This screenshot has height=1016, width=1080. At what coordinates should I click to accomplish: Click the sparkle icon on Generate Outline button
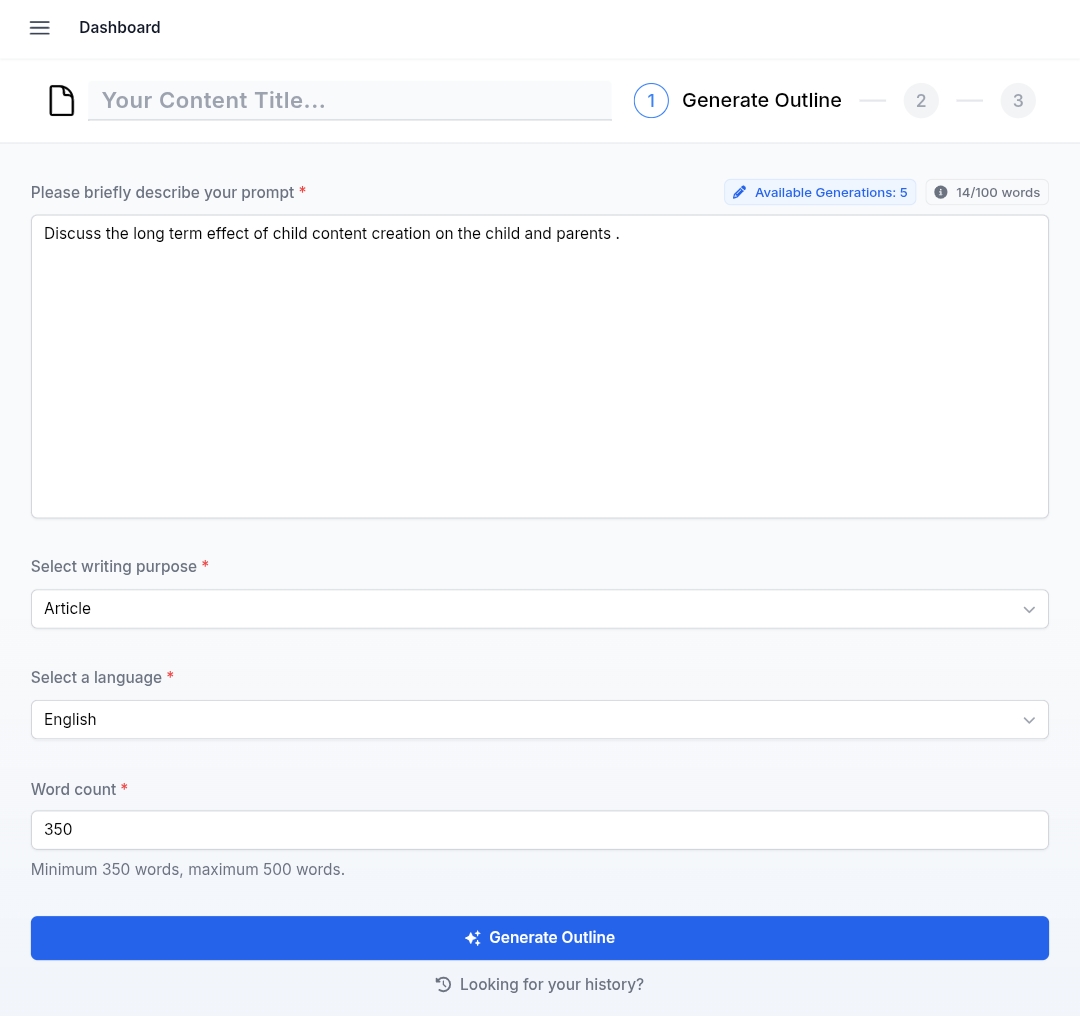(x=472, y=937)
